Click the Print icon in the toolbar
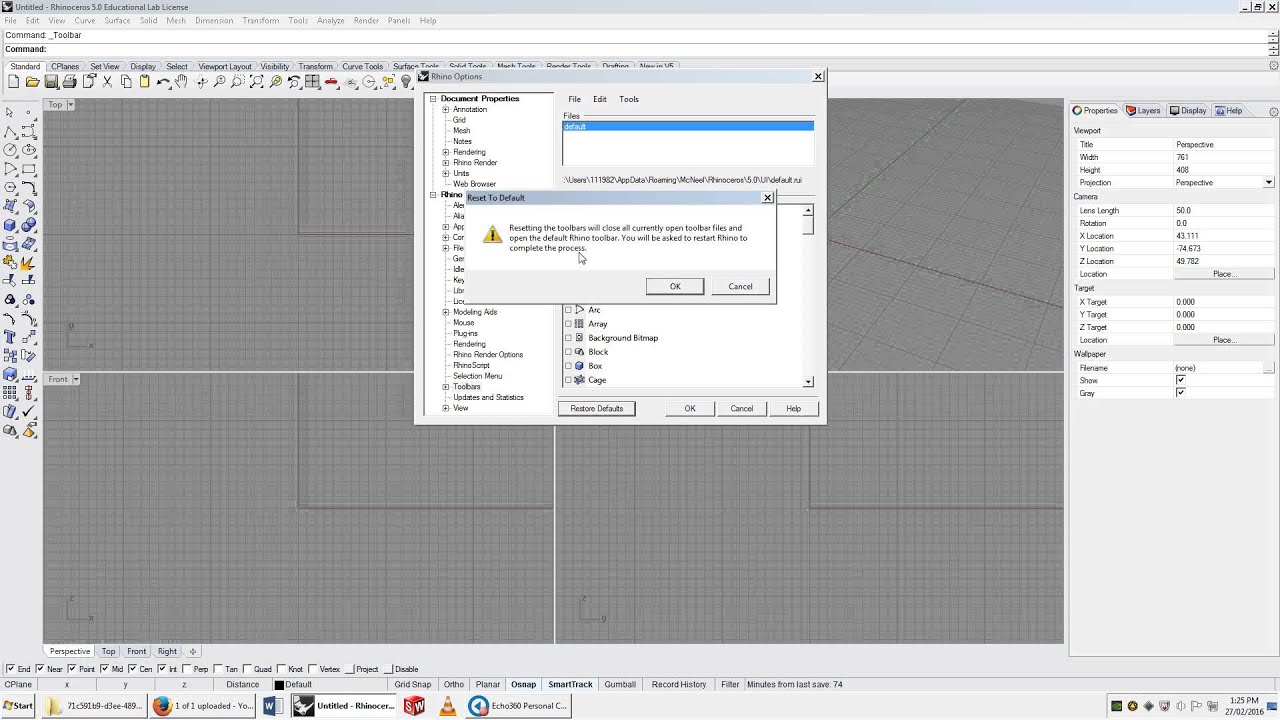1280x720 pixels. click(69, 82)
